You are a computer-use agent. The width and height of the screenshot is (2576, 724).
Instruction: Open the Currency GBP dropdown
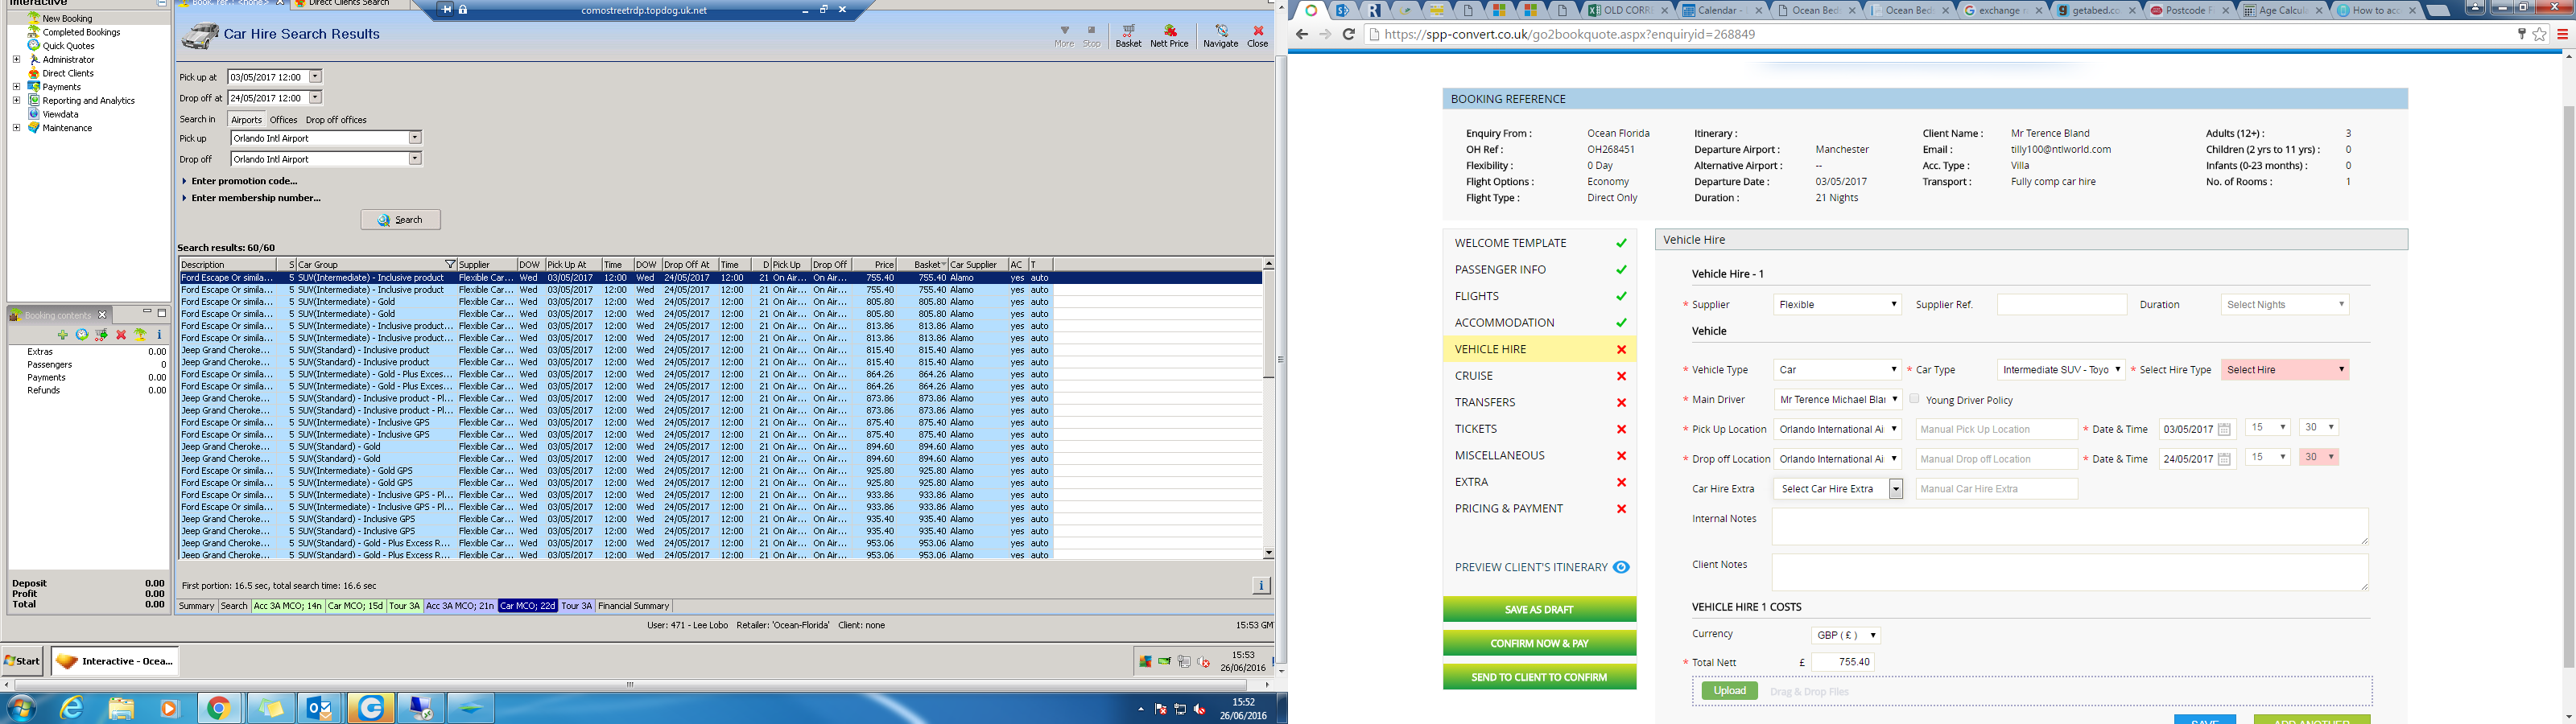[x=1846, y=636]
